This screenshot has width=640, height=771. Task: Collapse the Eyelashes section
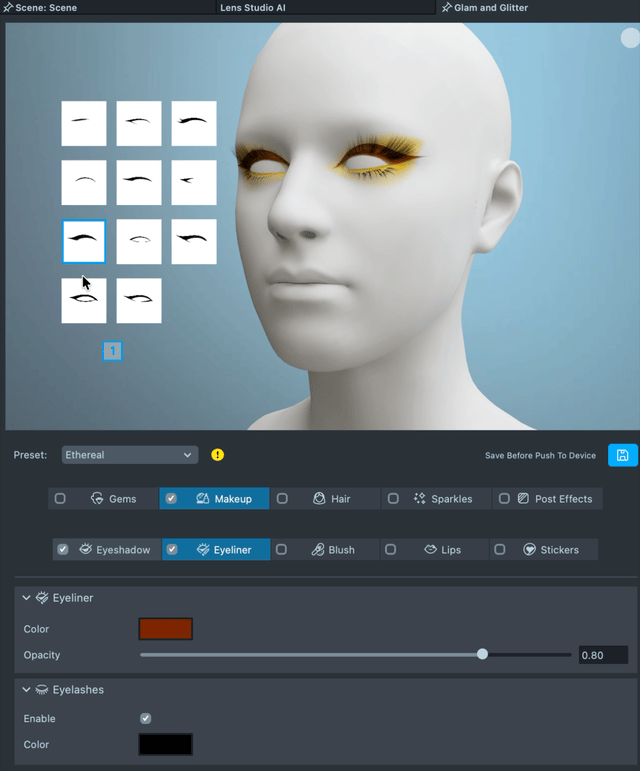pos(27,689)
